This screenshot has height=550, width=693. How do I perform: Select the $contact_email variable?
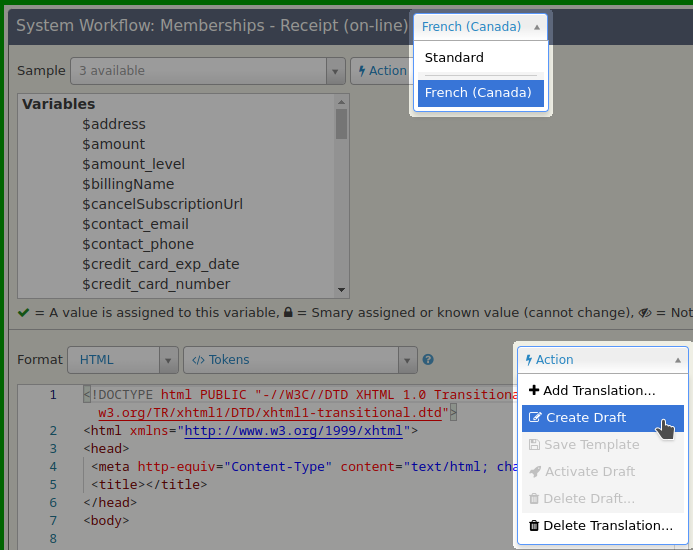pyautogui.click(x=136, y=224)
